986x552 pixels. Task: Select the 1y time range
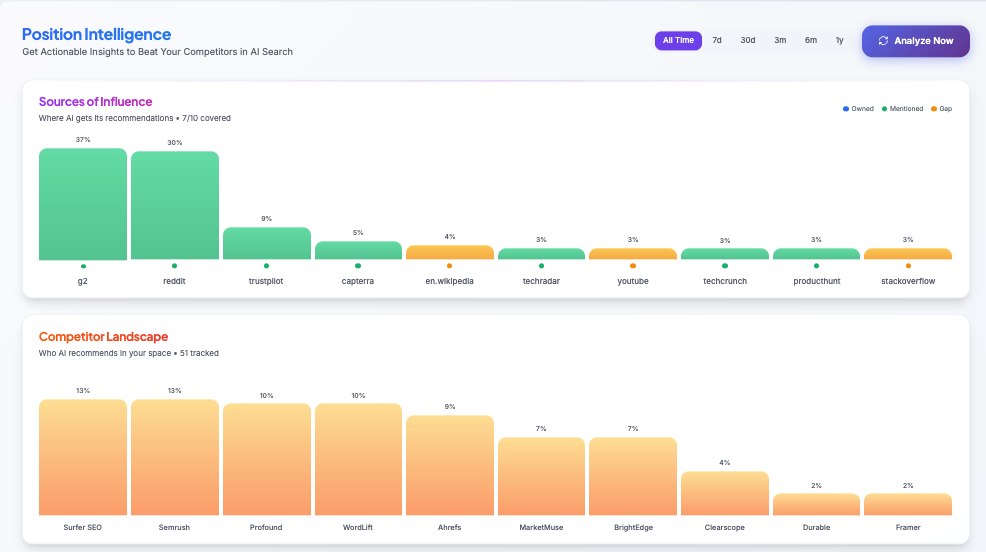pyautogui.click(x=839, y=40)
